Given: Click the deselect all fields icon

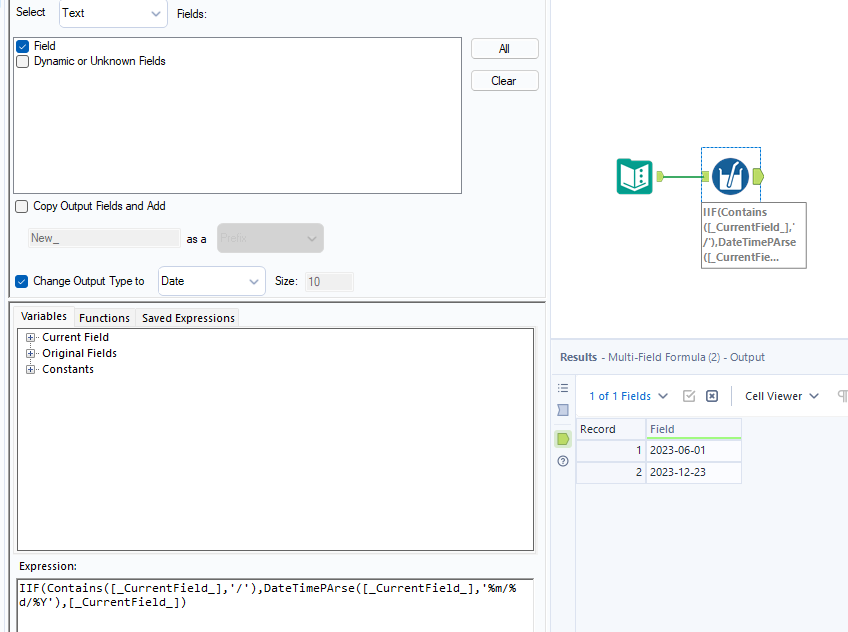Looking at the screenshot, I should click(712, 396).
